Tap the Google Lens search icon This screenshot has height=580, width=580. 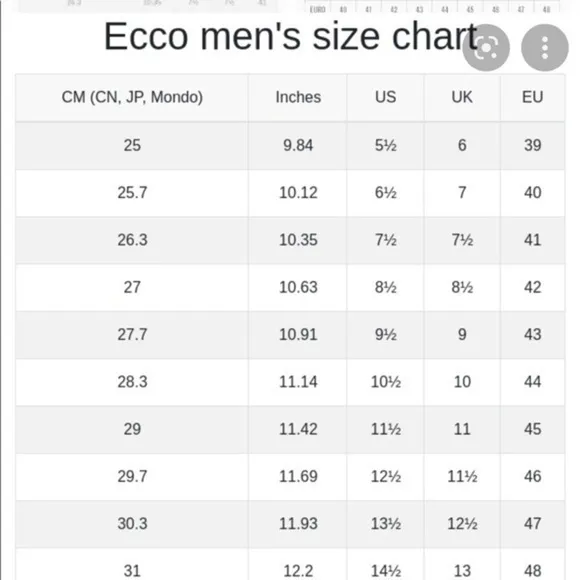click(x=486, y=47)
